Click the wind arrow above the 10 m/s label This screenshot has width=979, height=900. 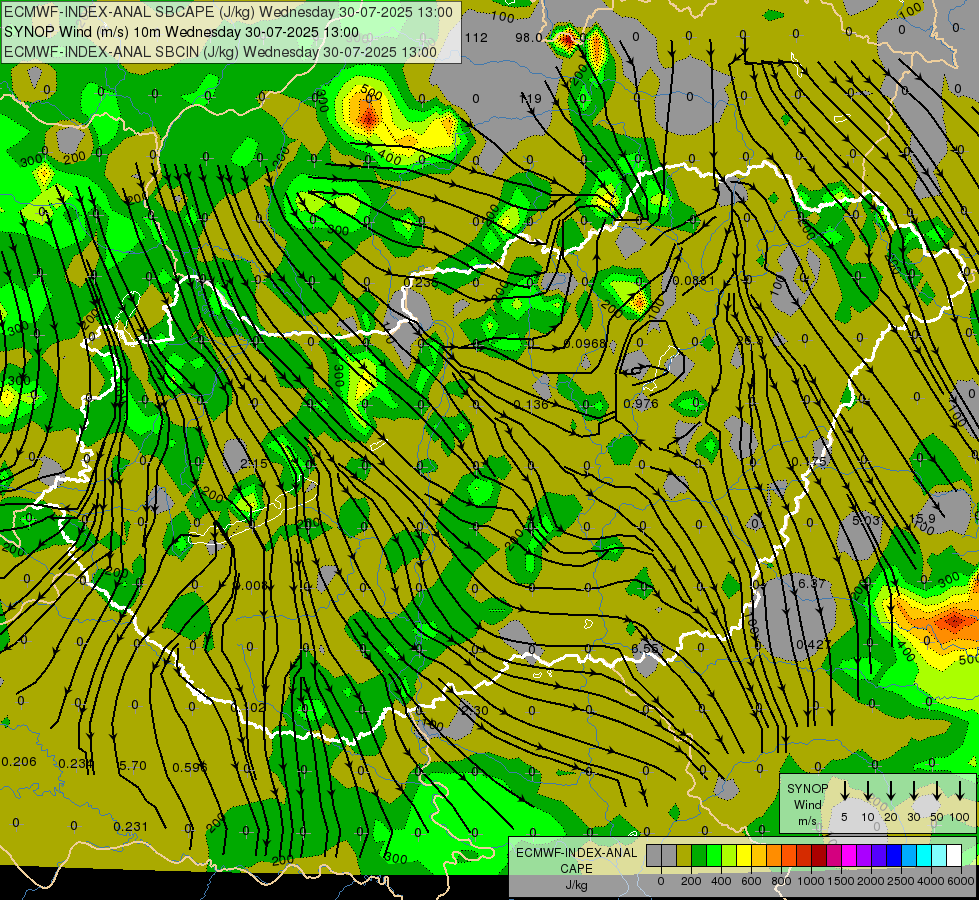[867, 791]
